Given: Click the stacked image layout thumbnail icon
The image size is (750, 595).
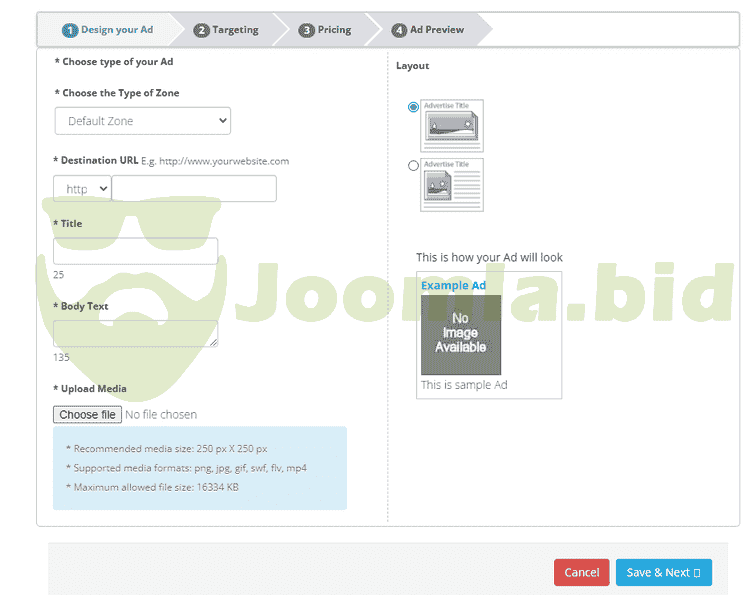Looking at the screenshot, I should [452, 125].
